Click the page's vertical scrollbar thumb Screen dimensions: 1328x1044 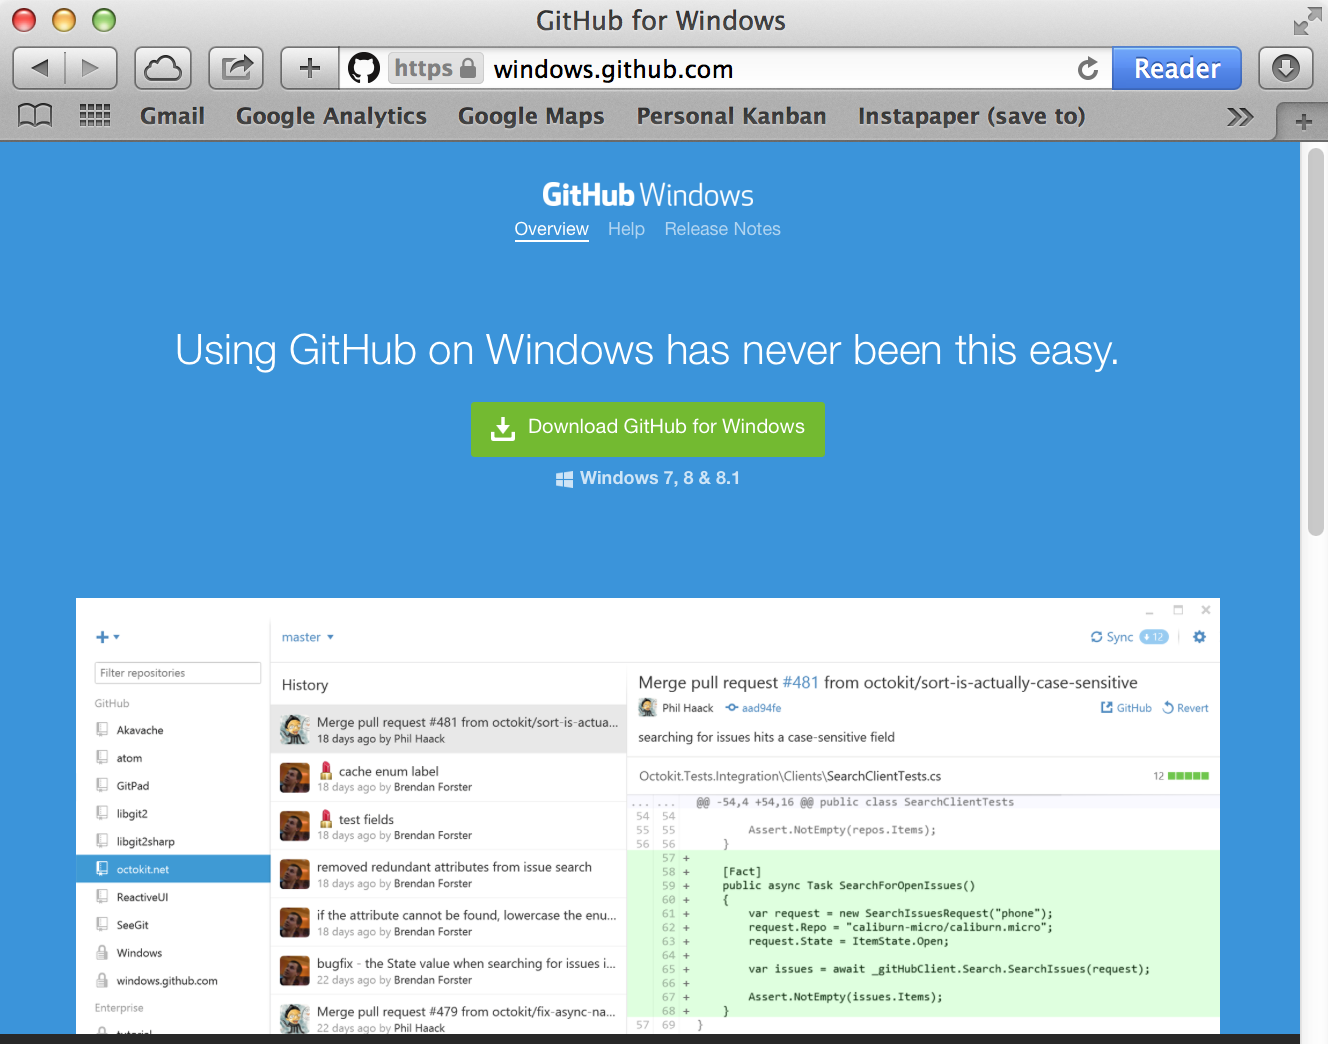[x=1316, y=341]
